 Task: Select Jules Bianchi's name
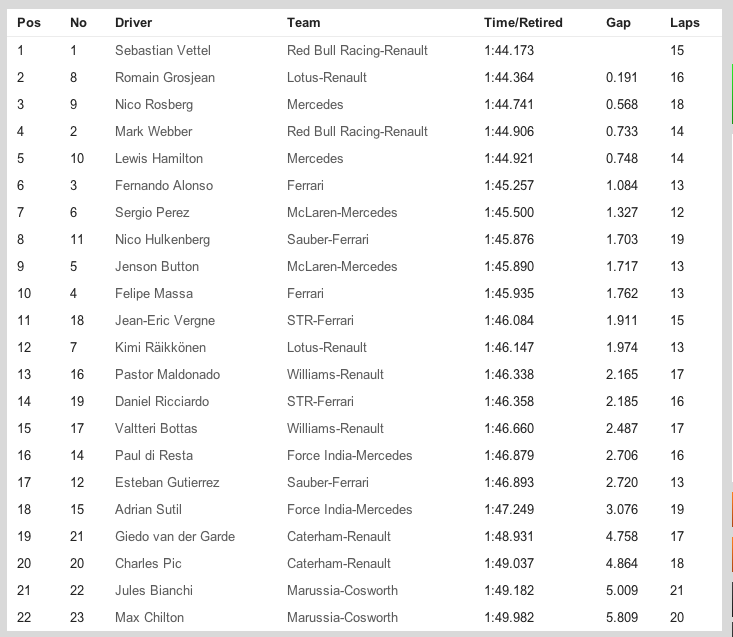(154, 590)
